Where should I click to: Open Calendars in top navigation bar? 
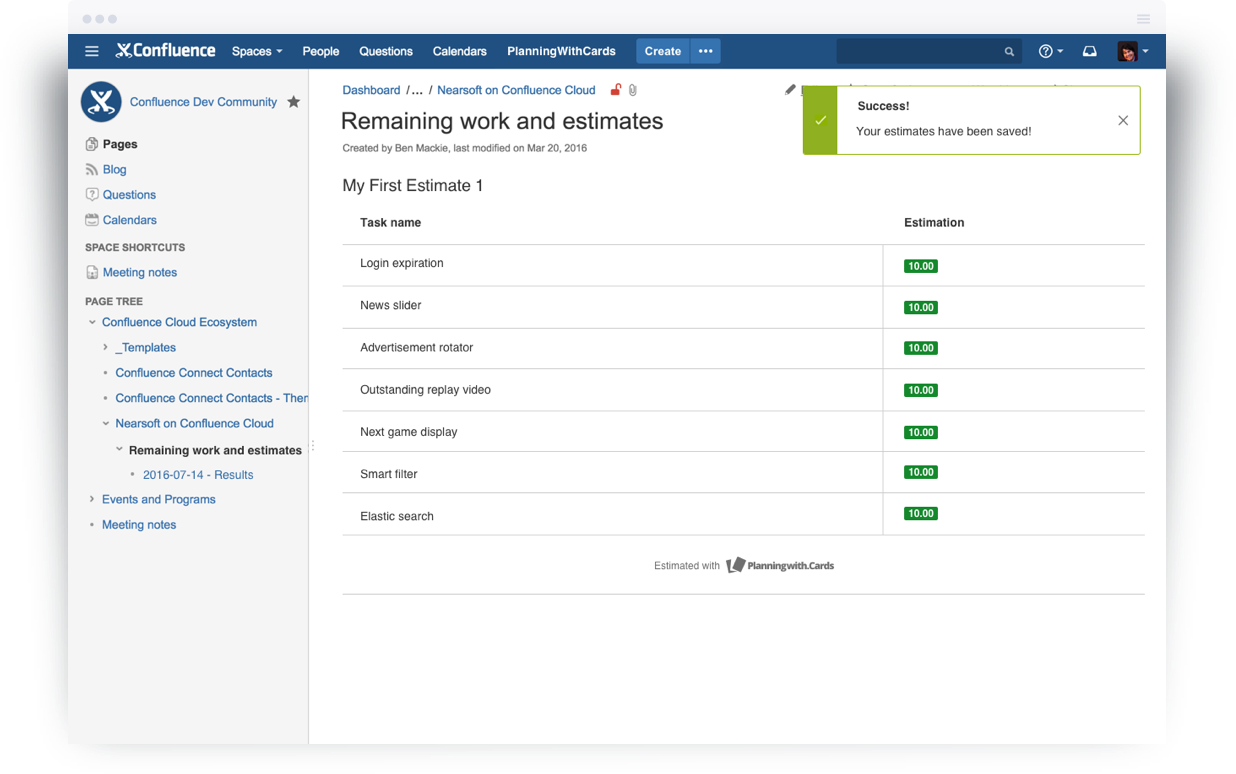pyautogui.click(x=459, y=51)
